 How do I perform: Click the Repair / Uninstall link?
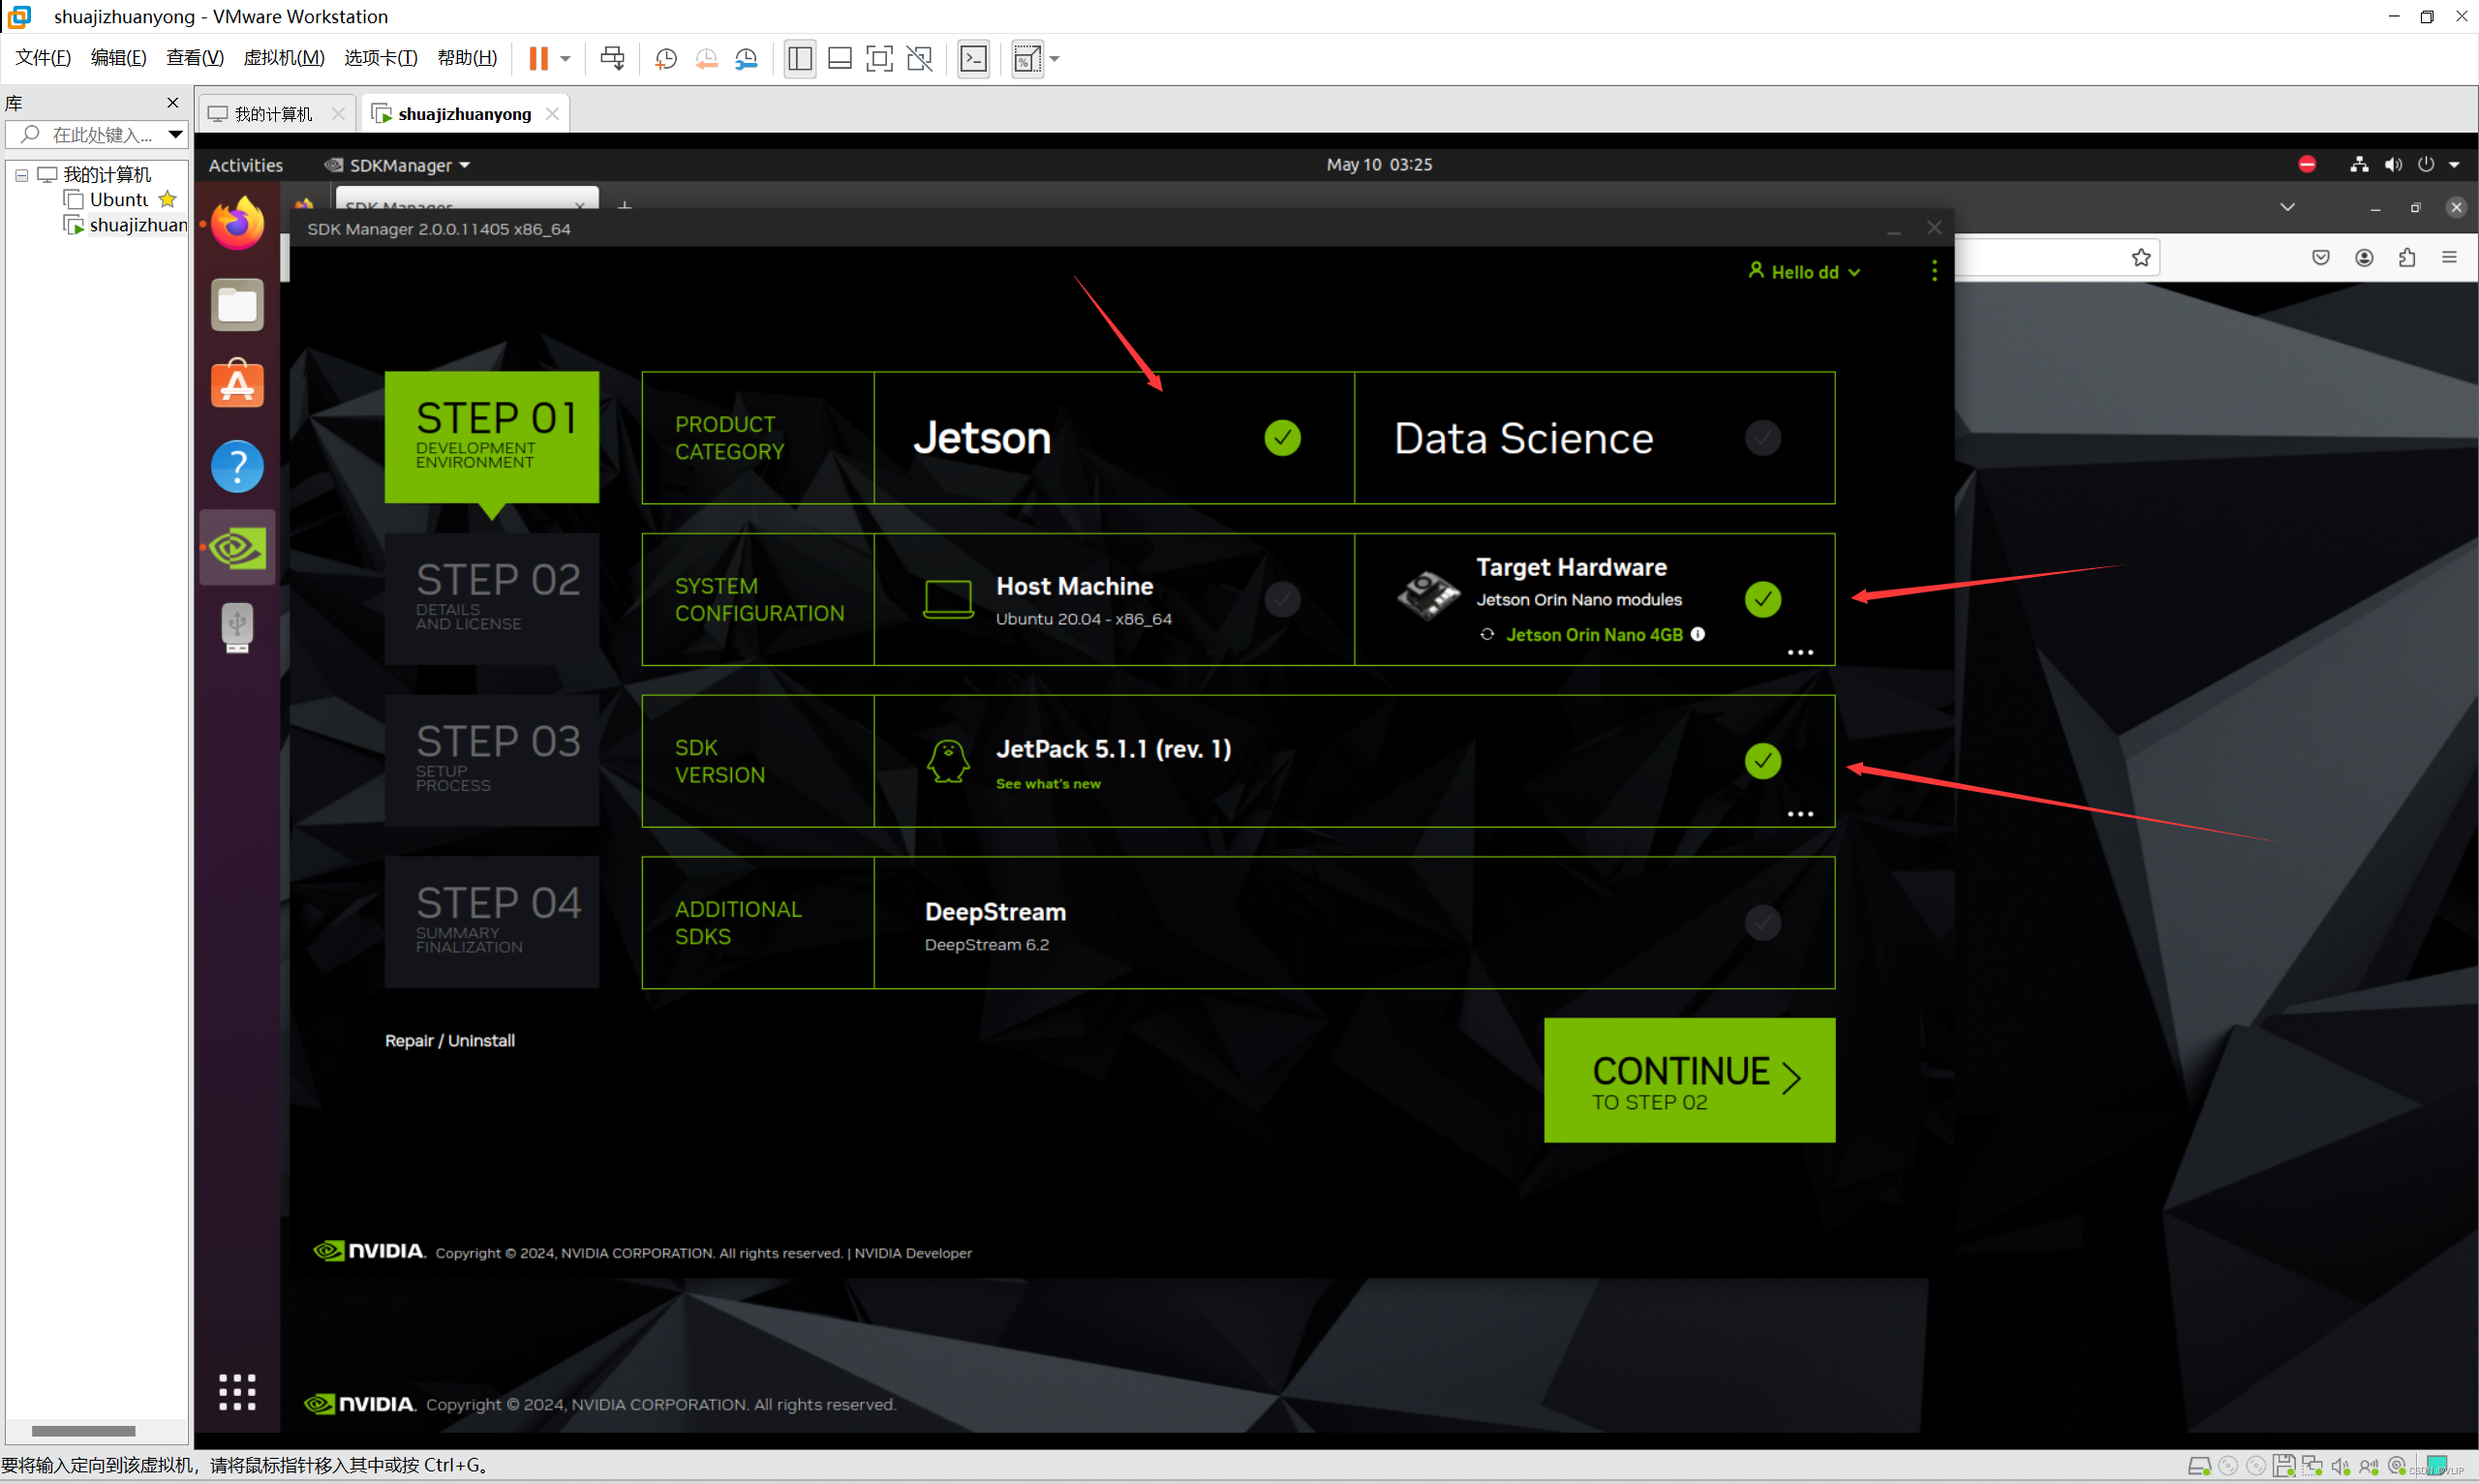pos(450,1040)
